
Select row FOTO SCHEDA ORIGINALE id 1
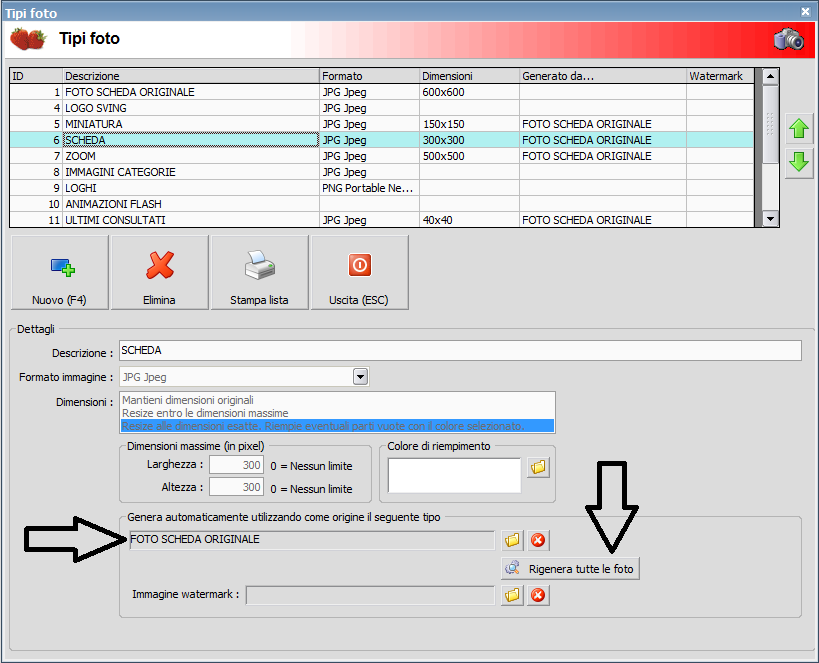click(382, 92)
